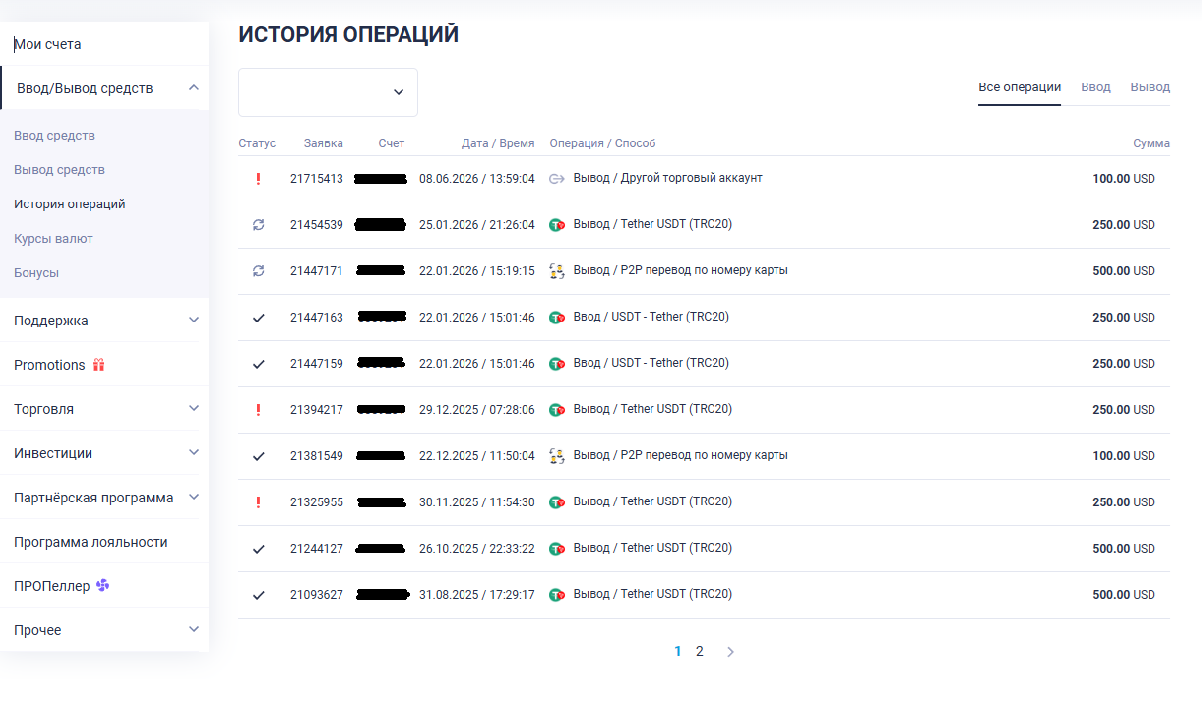Click order number 21325955
This screenshot has height=708, width=1202.
coord(316,502)
